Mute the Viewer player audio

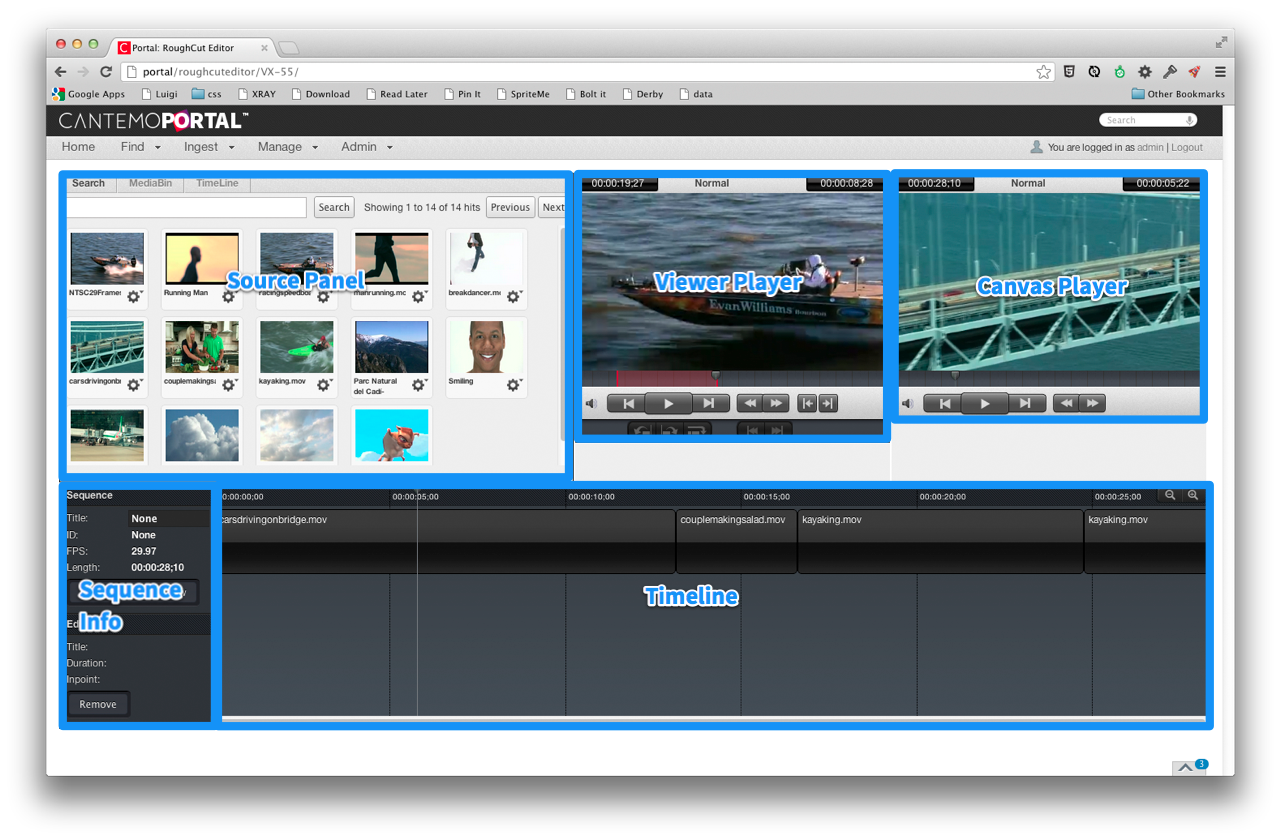pyautogui.click(x=591, y=404)
